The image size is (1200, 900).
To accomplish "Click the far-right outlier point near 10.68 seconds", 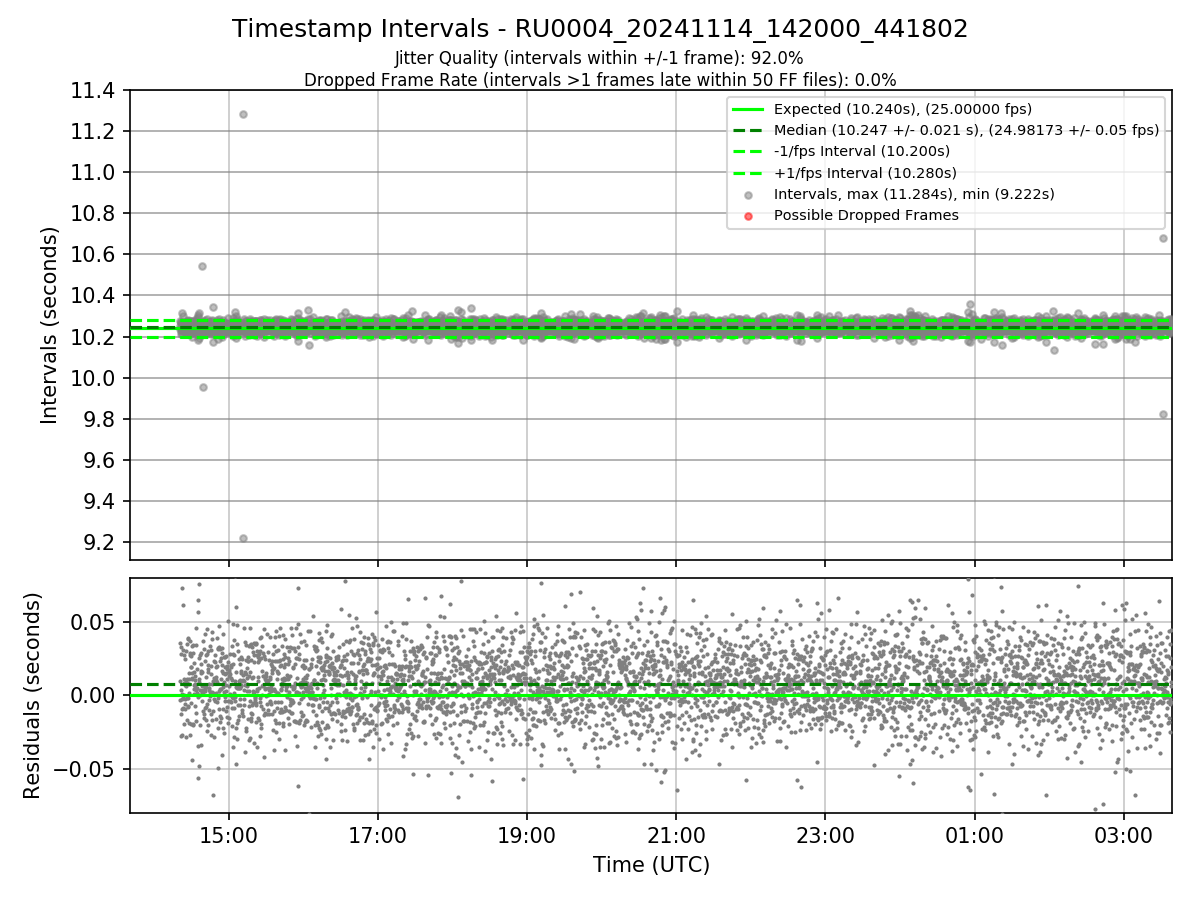I will click(x=1163, y=238).
